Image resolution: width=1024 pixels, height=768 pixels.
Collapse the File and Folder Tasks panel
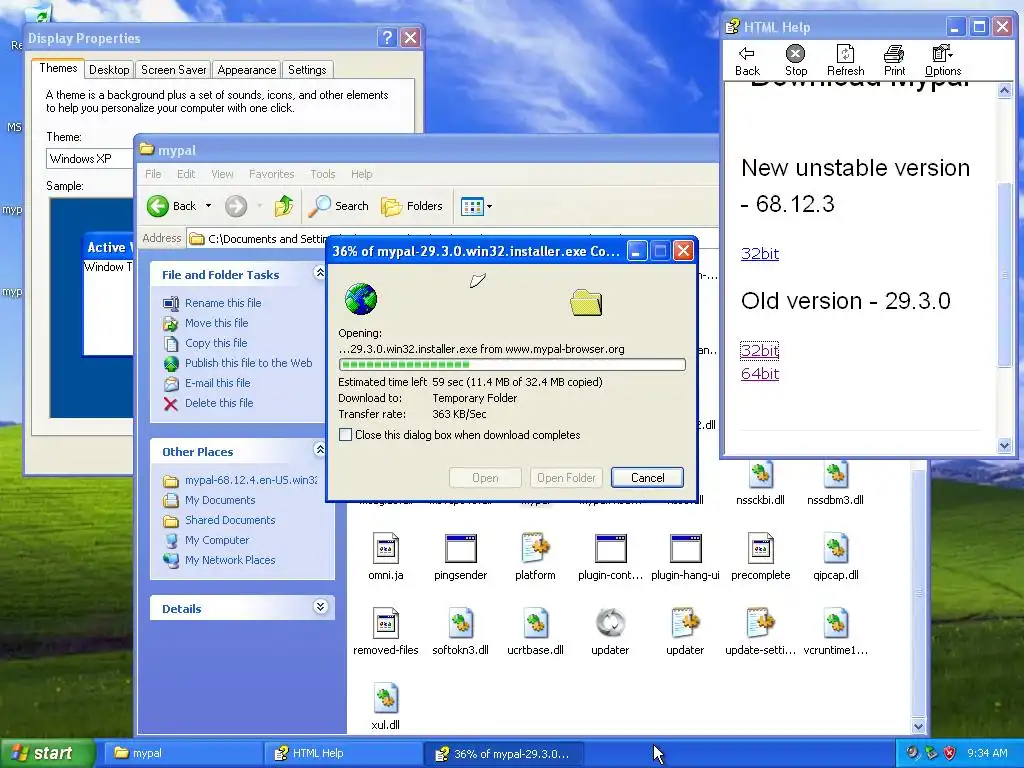[319, 272]
